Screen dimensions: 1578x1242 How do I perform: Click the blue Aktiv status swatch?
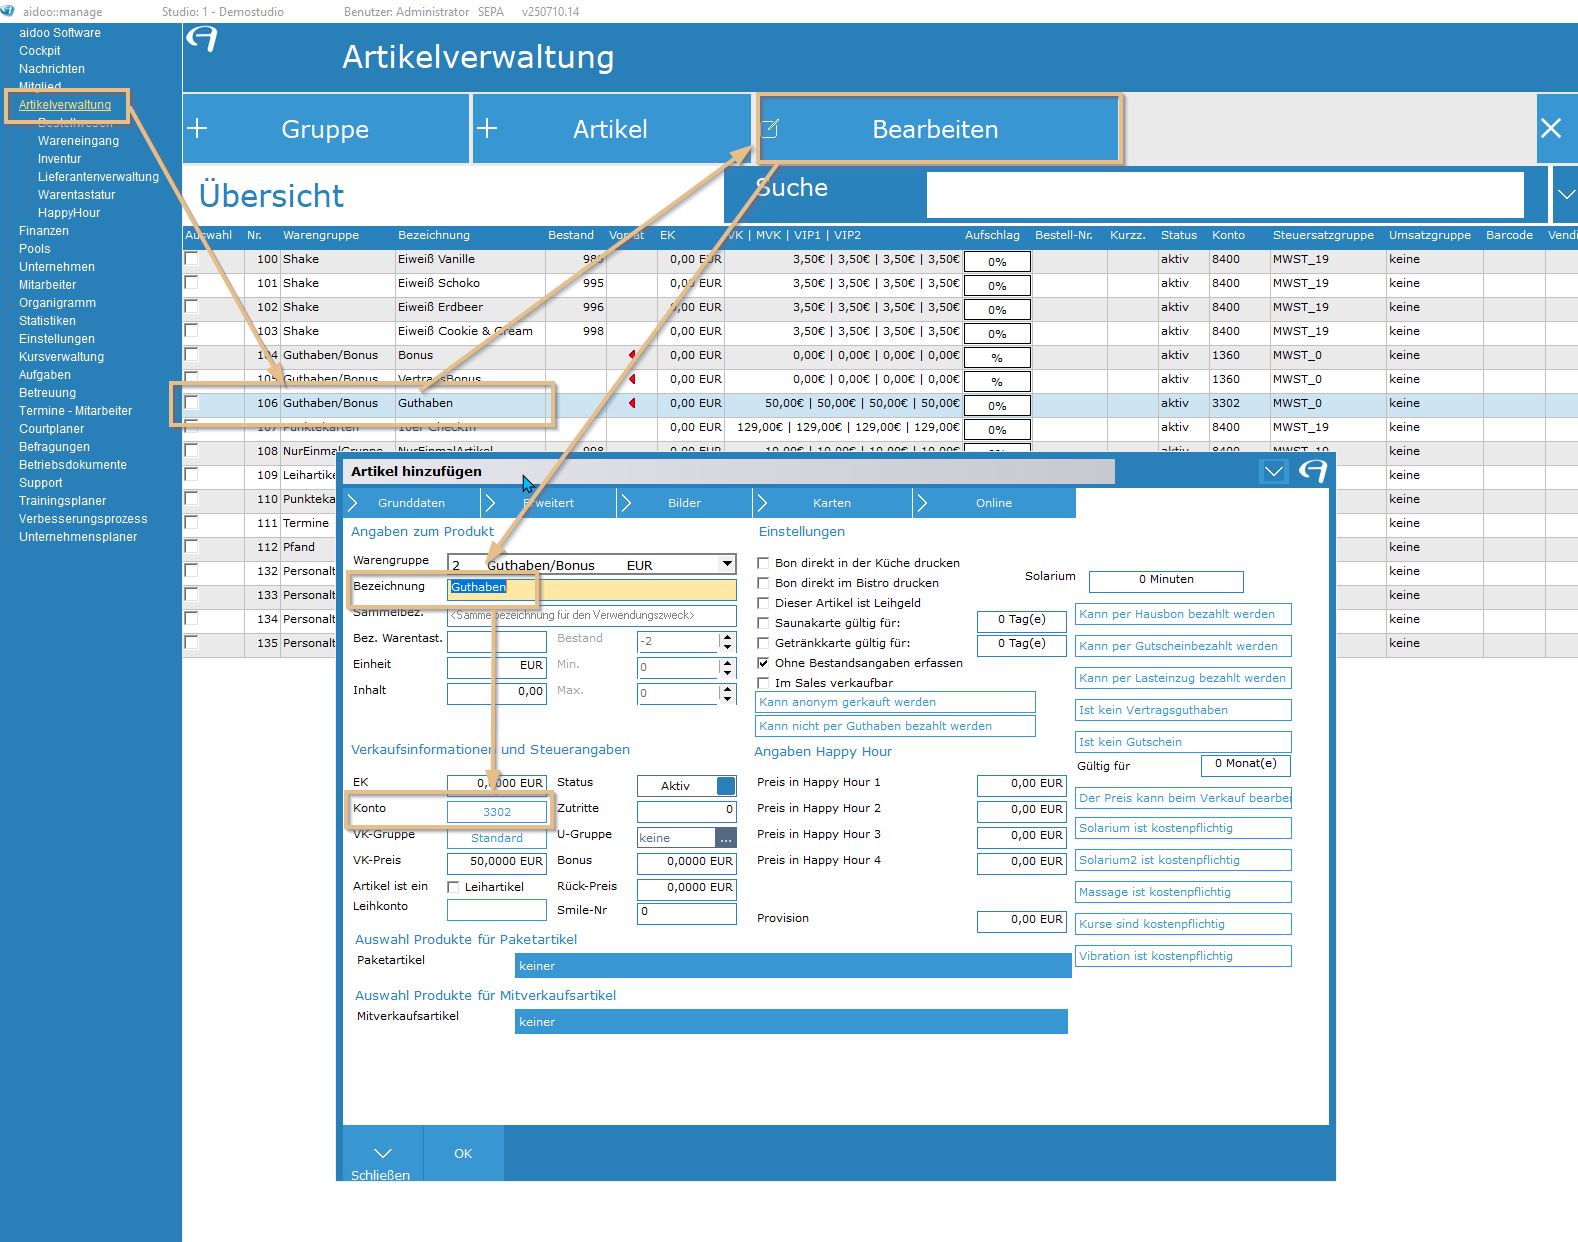[726, 786]
